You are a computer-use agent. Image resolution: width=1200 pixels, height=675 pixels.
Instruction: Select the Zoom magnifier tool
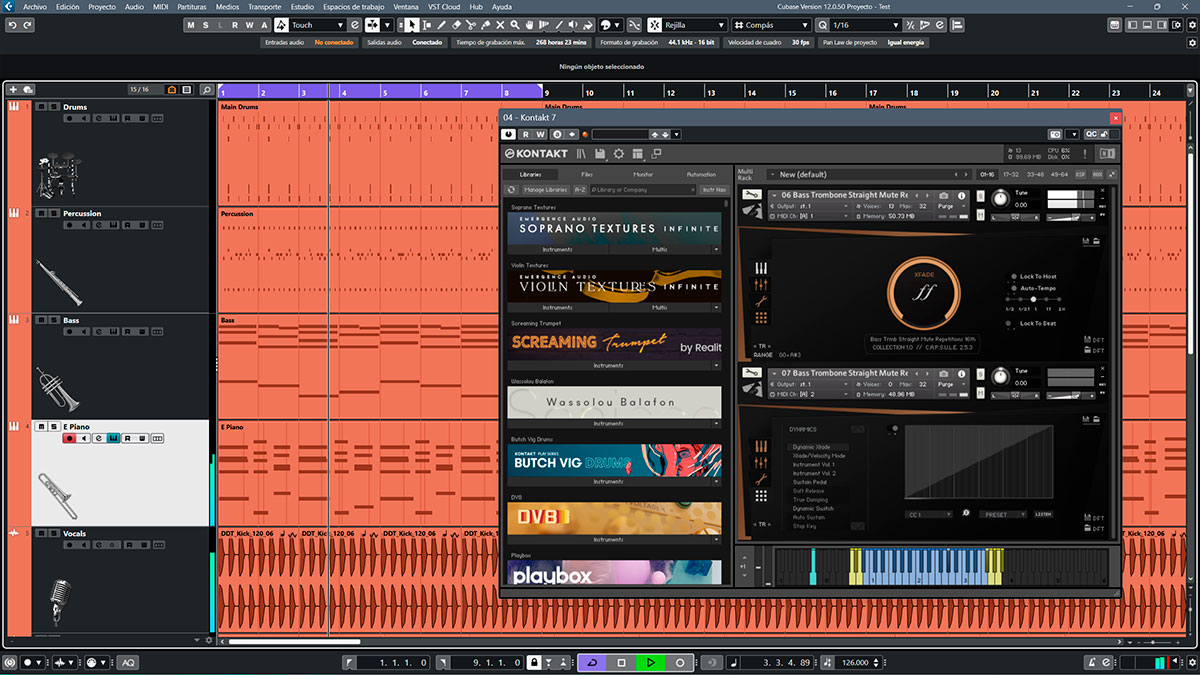pyautogui.click(x=516, y=25)
